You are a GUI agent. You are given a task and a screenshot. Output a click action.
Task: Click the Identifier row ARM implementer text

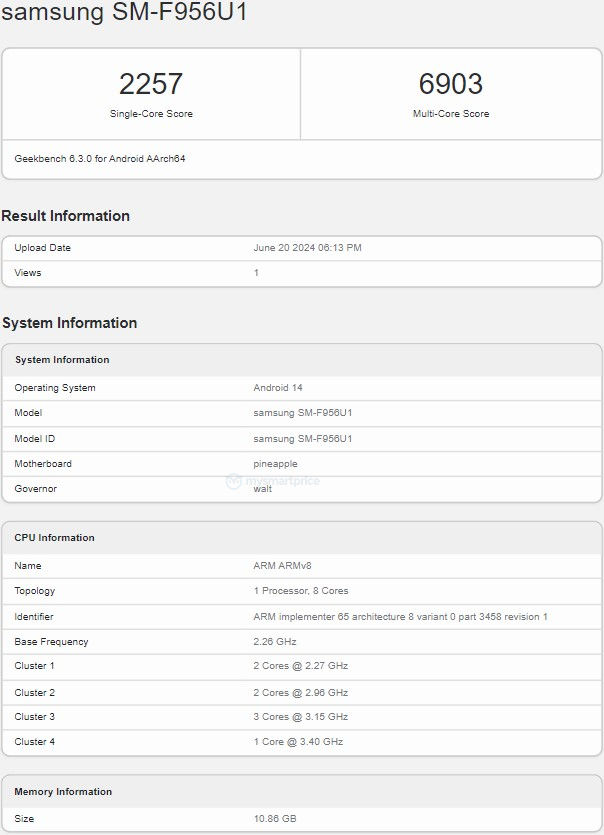tap(401, 617)
